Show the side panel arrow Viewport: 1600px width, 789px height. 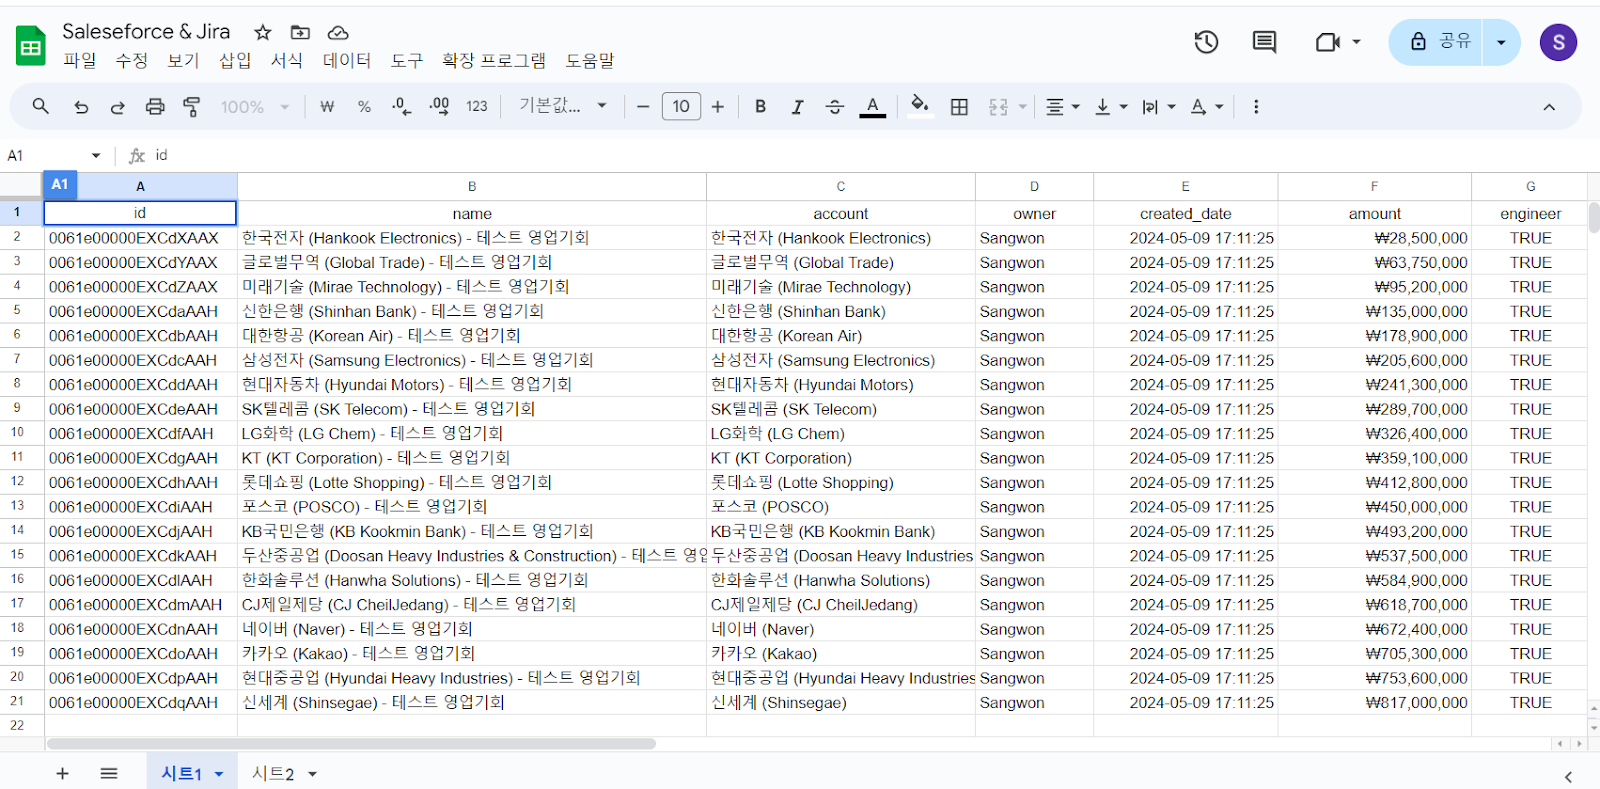[1568, 777]
